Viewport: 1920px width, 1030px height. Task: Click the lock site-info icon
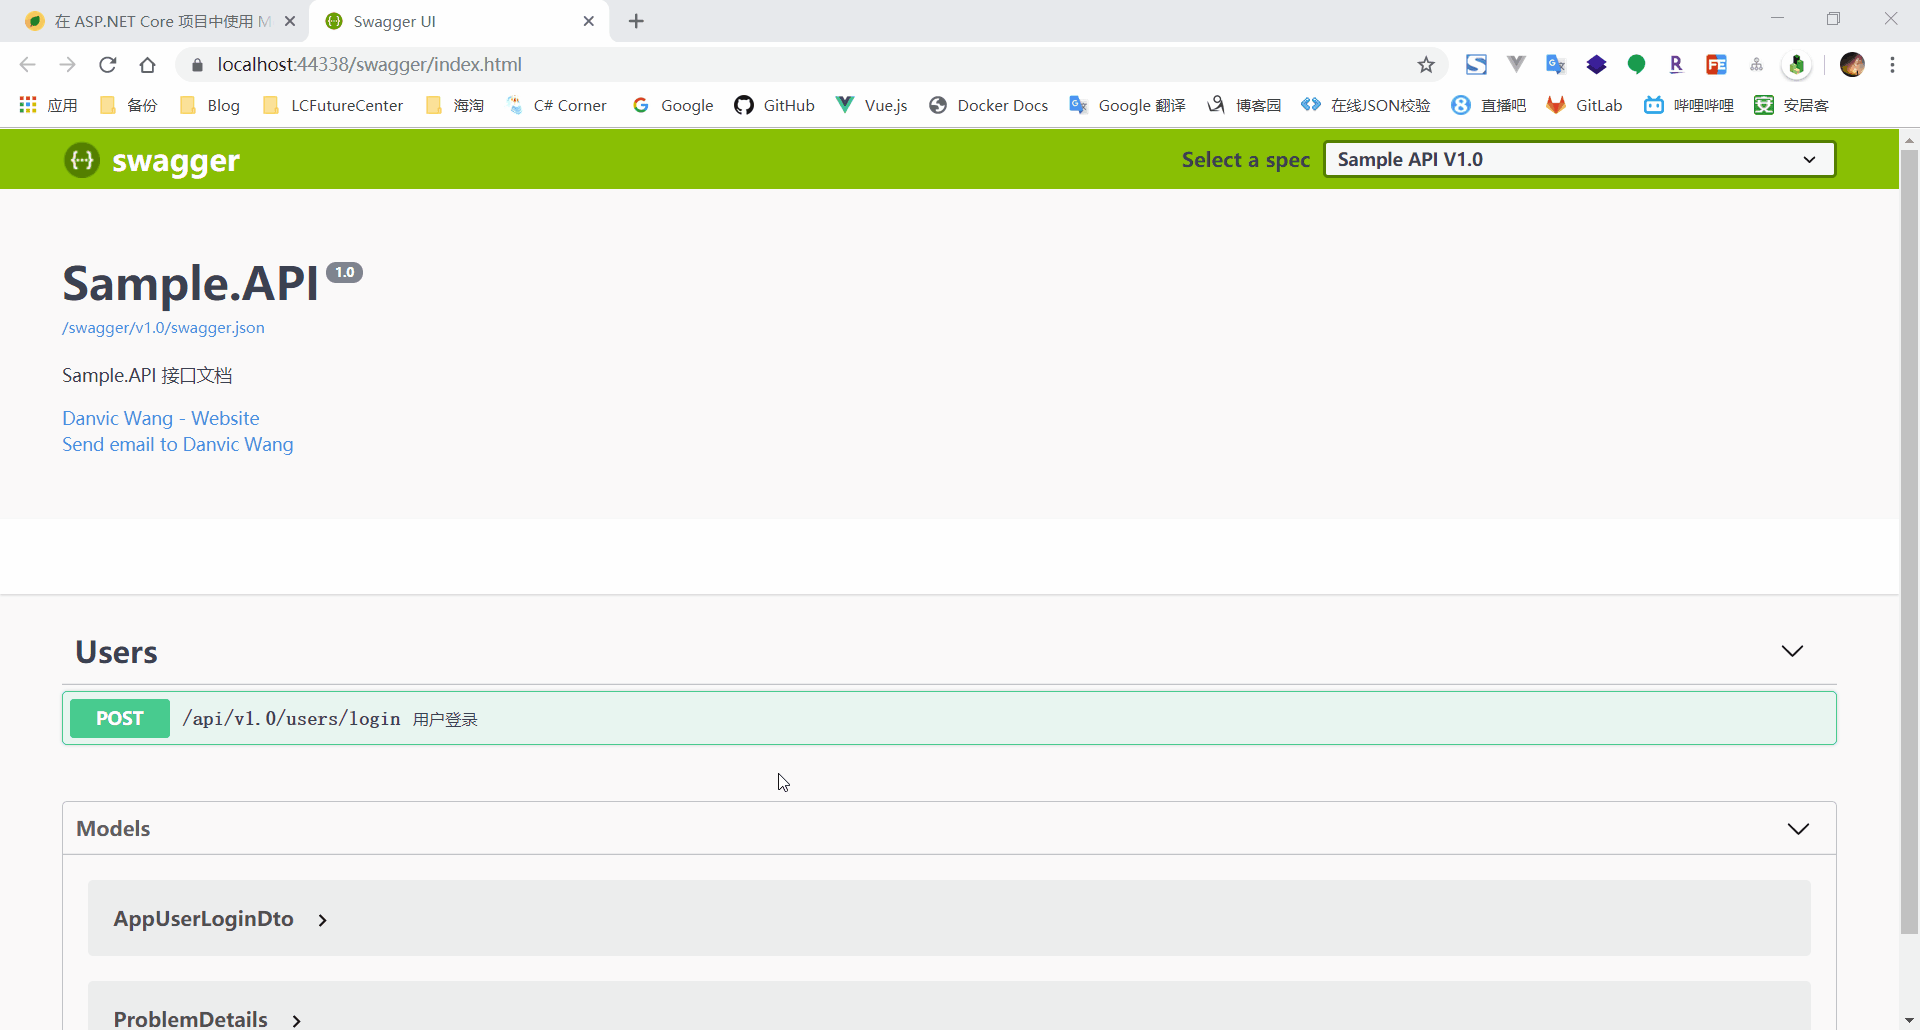coord(197,65)
